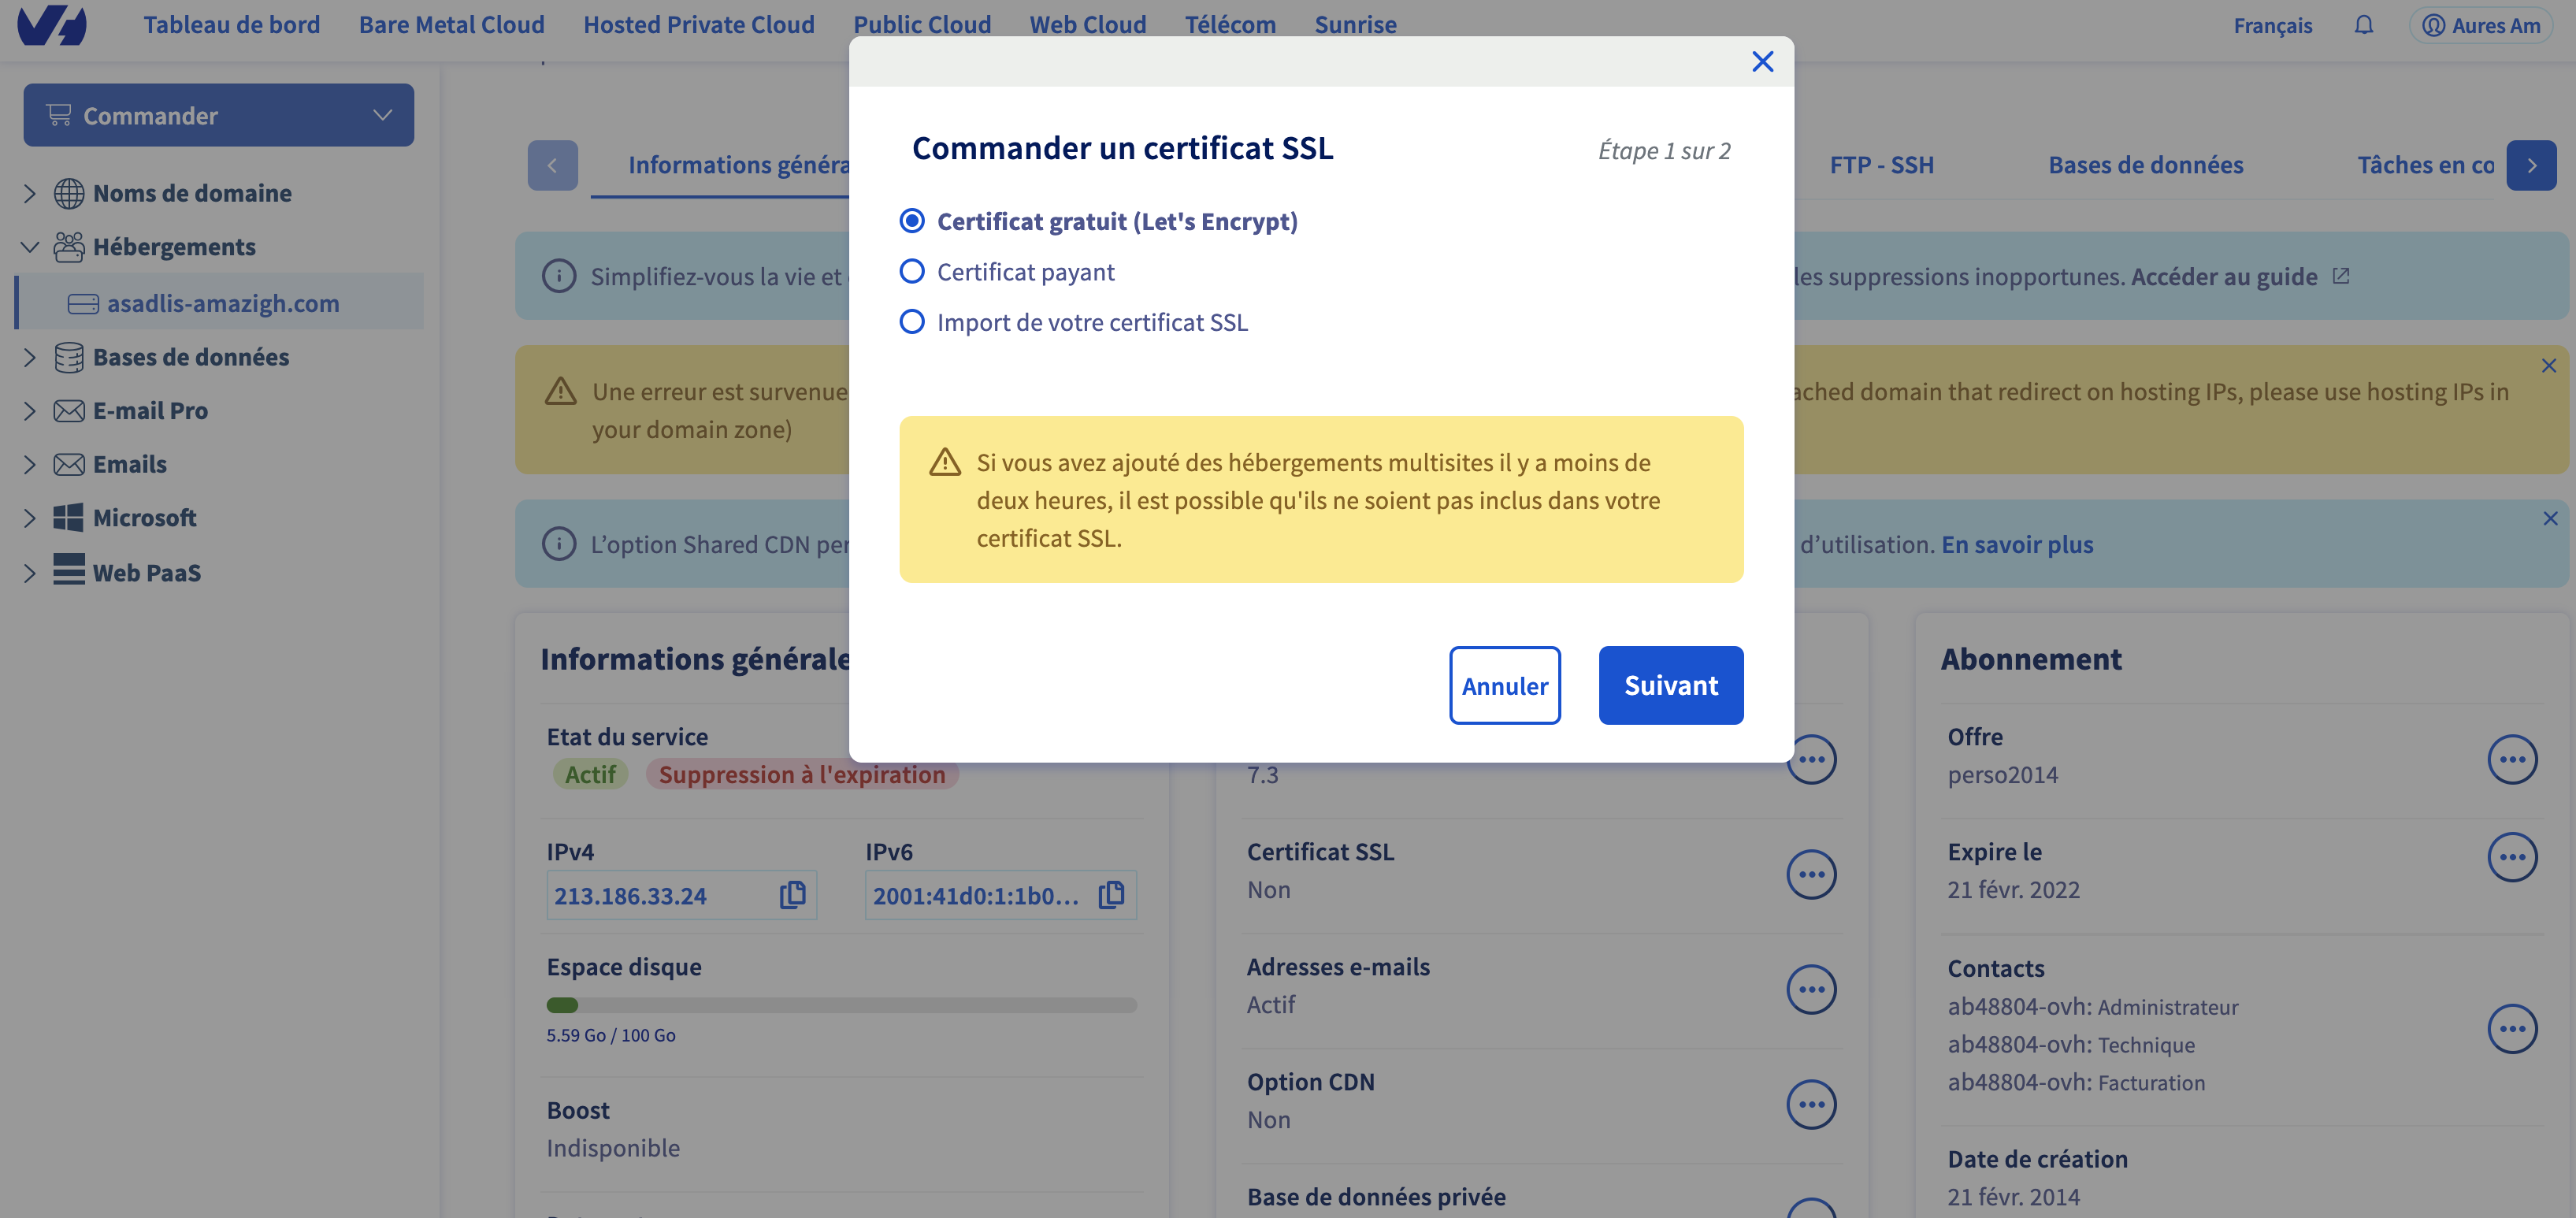
Task: Click the Suivant button
Action: point(1670,685)
